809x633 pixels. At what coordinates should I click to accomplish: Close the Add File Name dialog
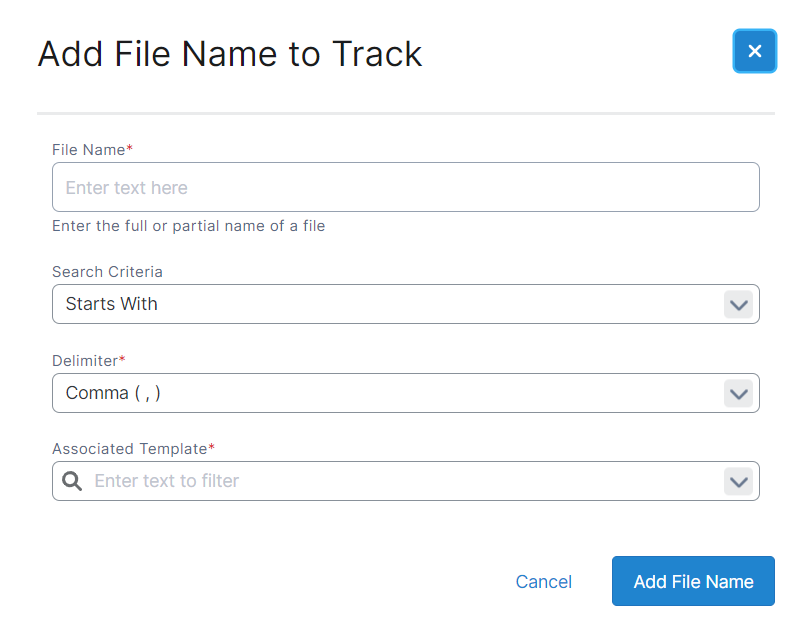754,51
